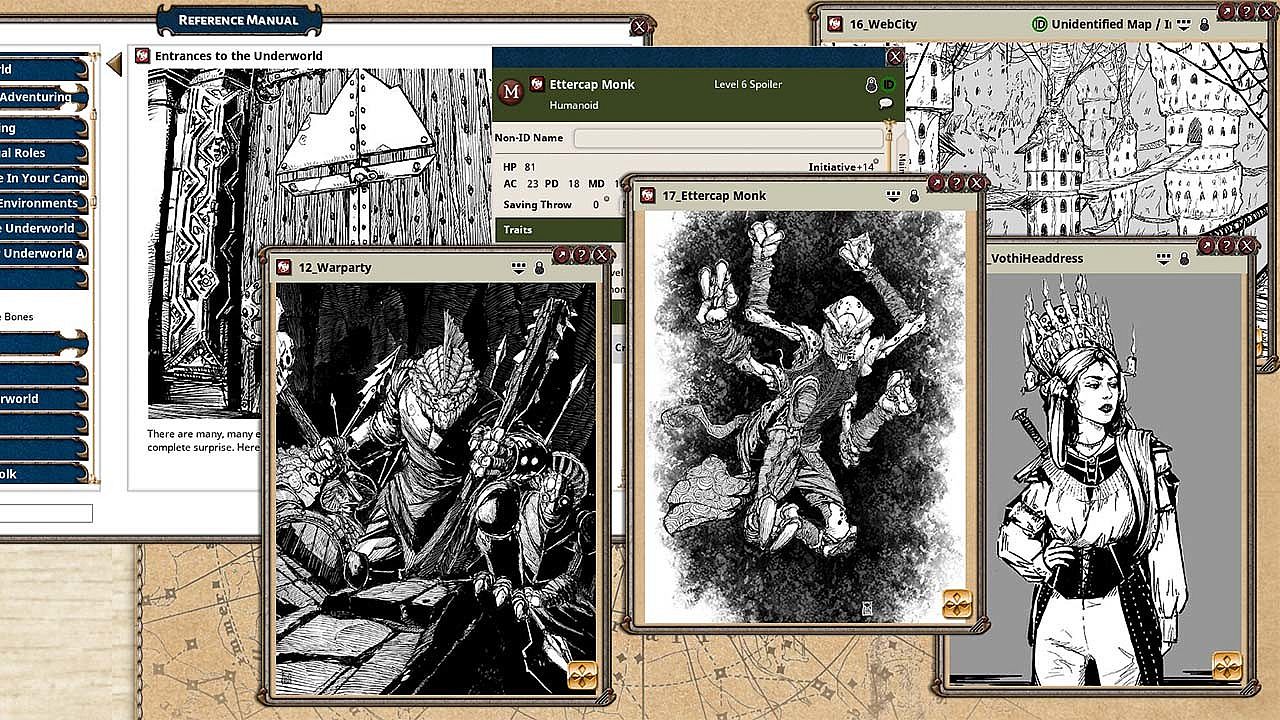
Task: Open help for VothiHeaddress window
Action: [x=1227, y=245]
